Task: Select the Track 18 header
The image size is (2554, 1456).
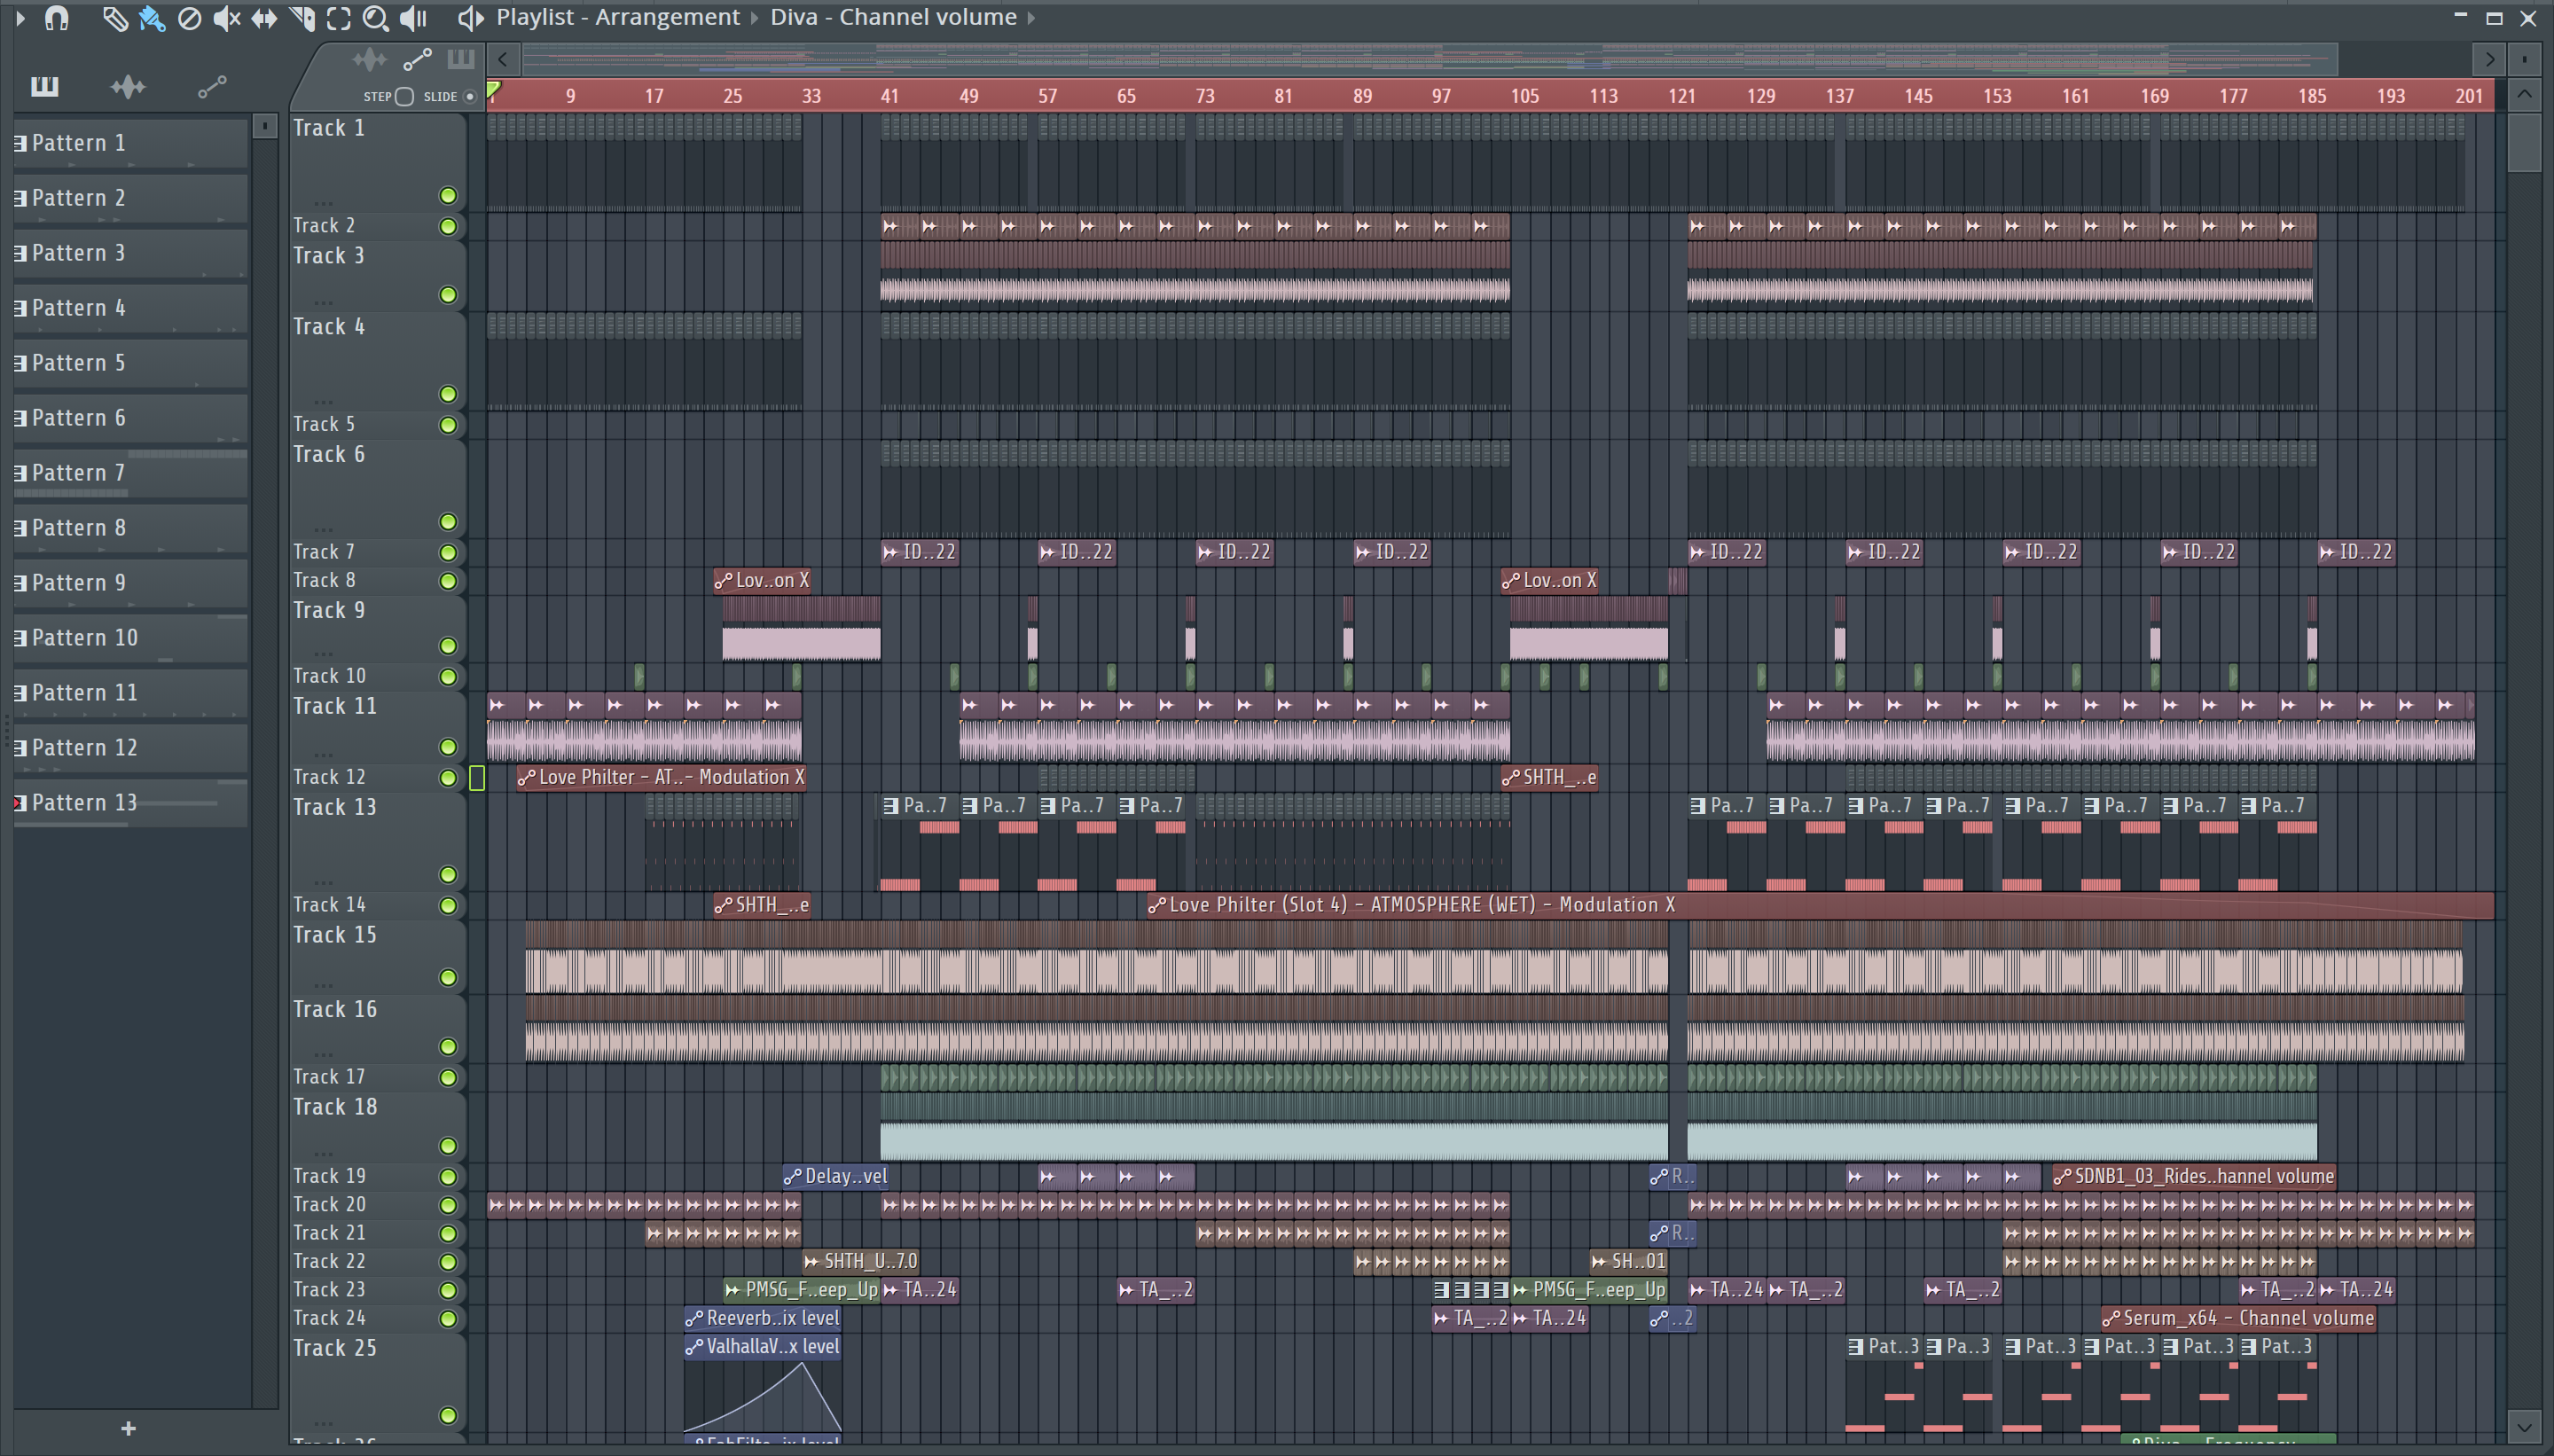Action: point(378,1127)
